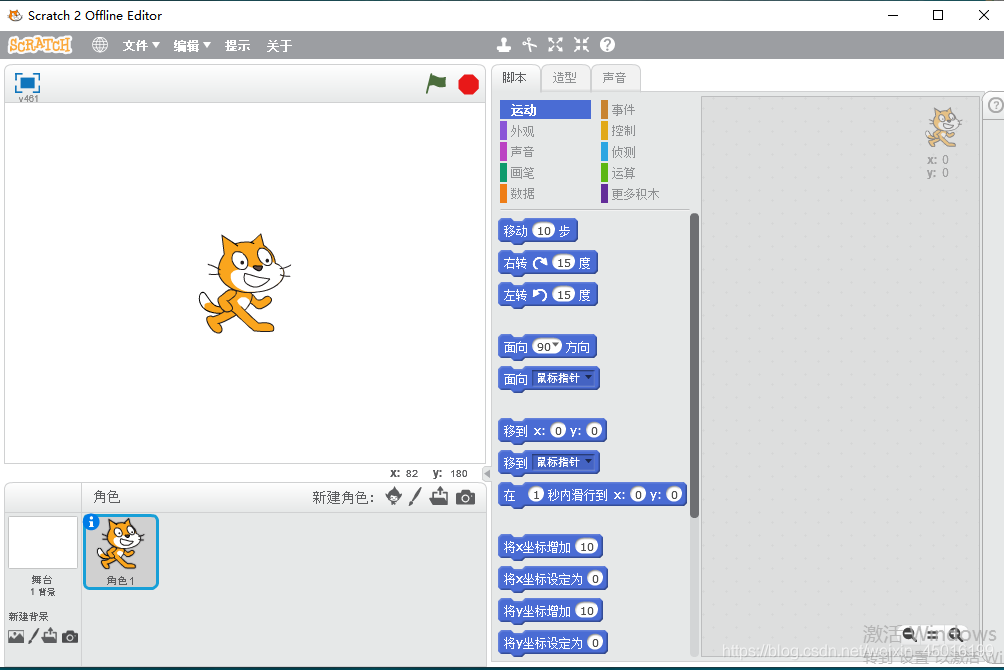Zoom out the scripts area
This screenshot has width=1004, height=670.
coord(909,635)
